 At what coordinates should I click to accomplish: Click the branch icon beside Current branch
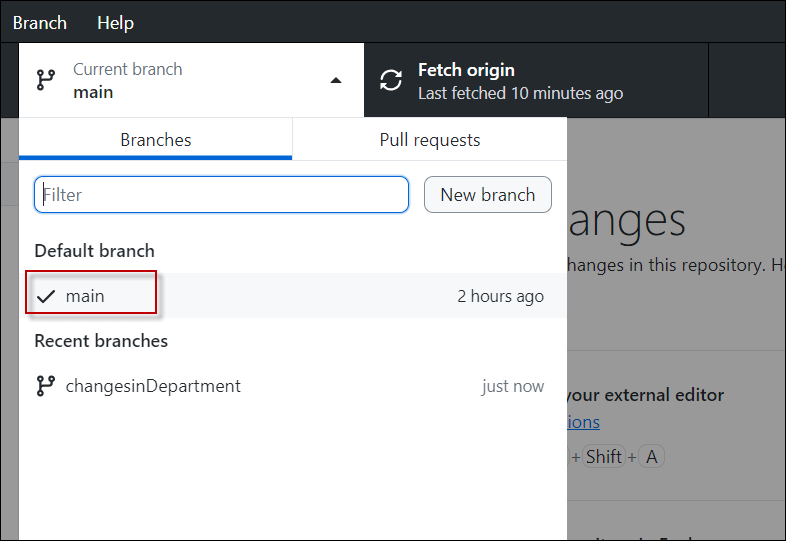coord(45,81)
